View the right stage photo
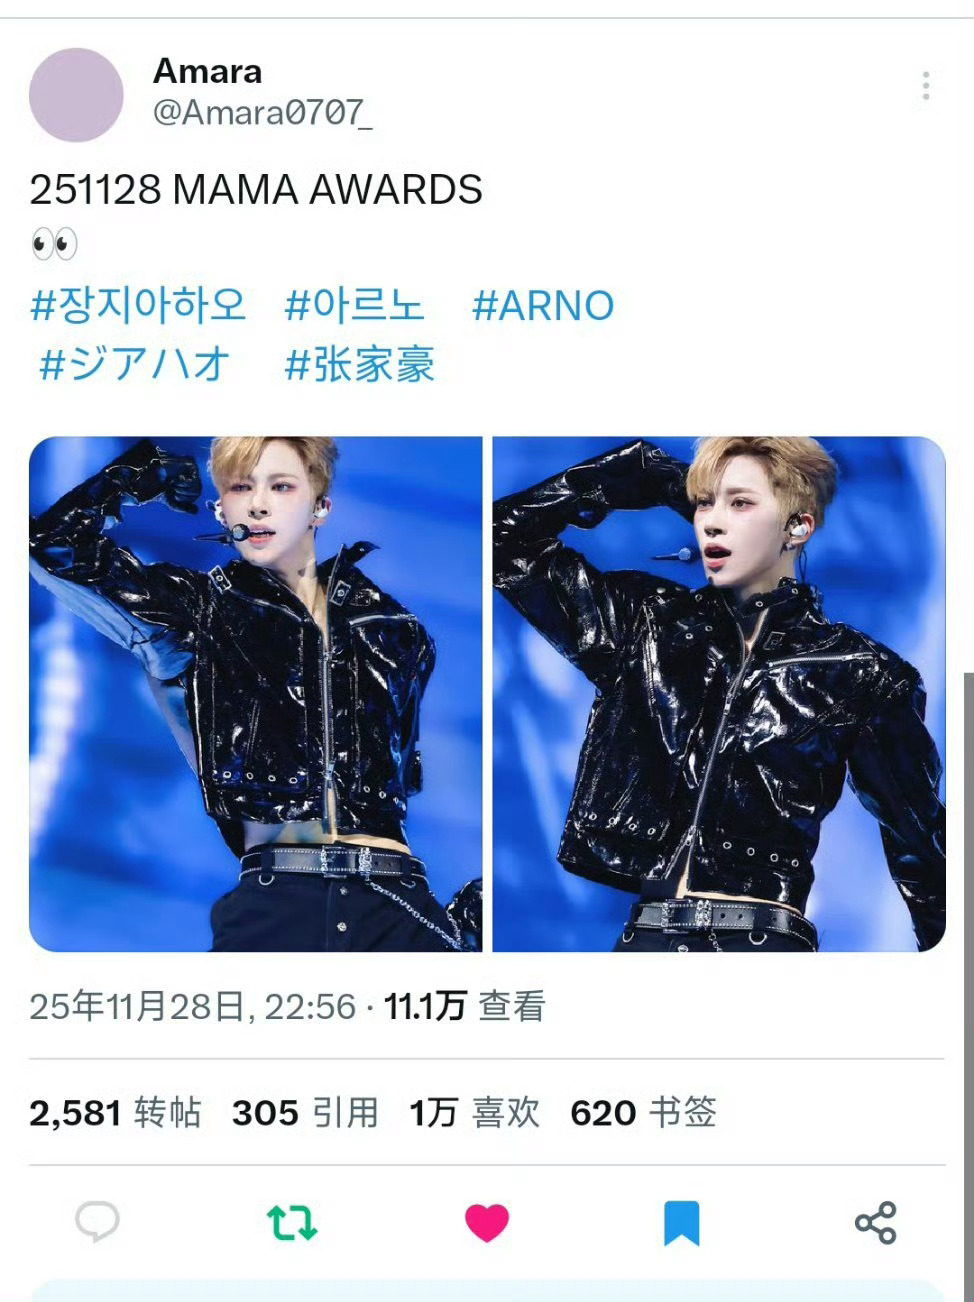Screen dimensions: 974x1302 coord(719,694)
